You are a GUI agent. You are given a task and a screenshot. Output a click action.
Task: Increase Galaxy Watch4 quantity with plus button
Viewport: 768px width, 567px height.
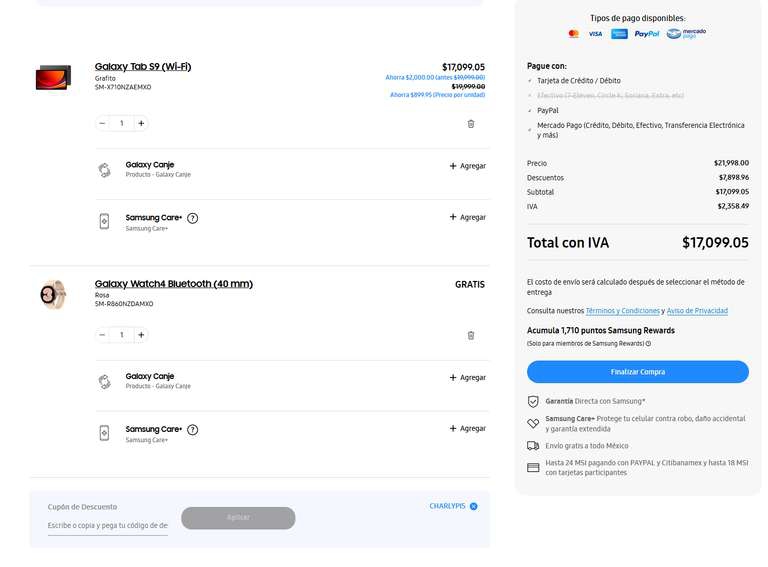[x=141, y=335]
